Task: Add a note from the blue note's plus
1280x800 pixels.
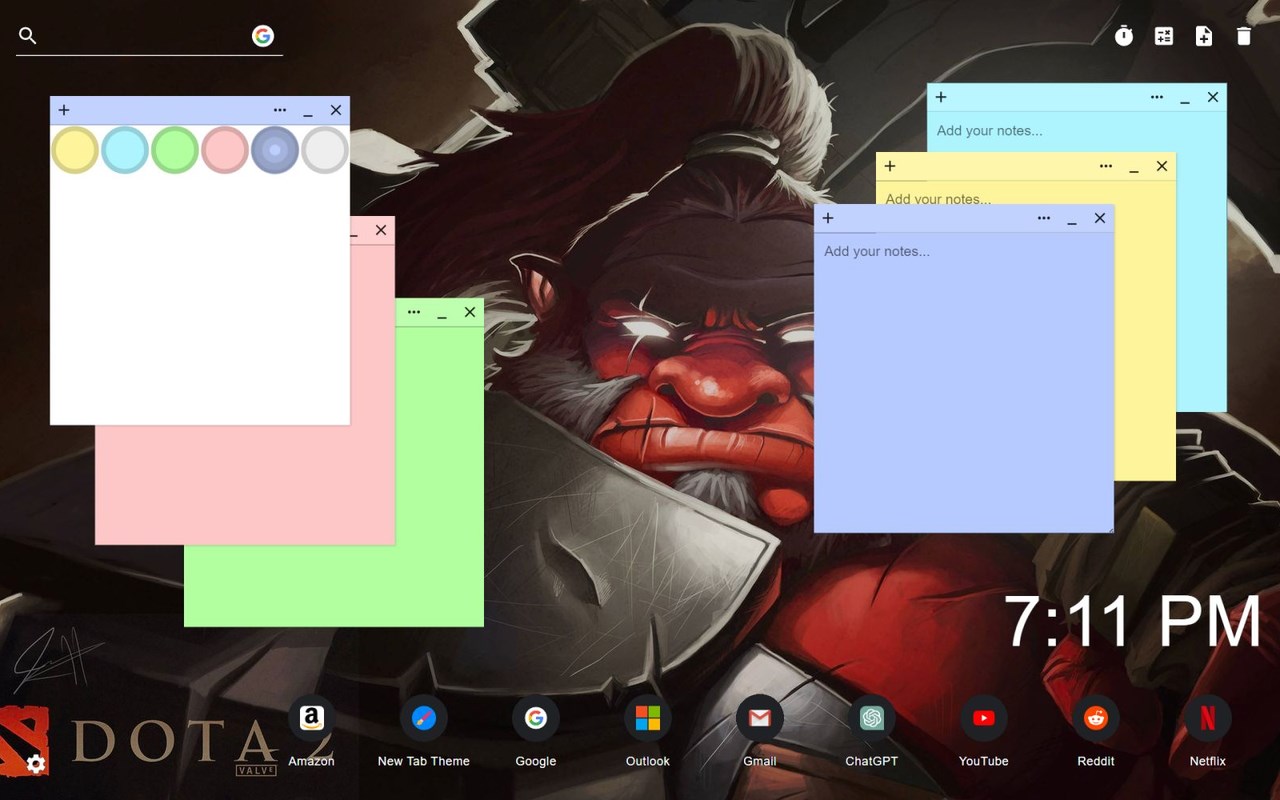Action: point(828,218)
